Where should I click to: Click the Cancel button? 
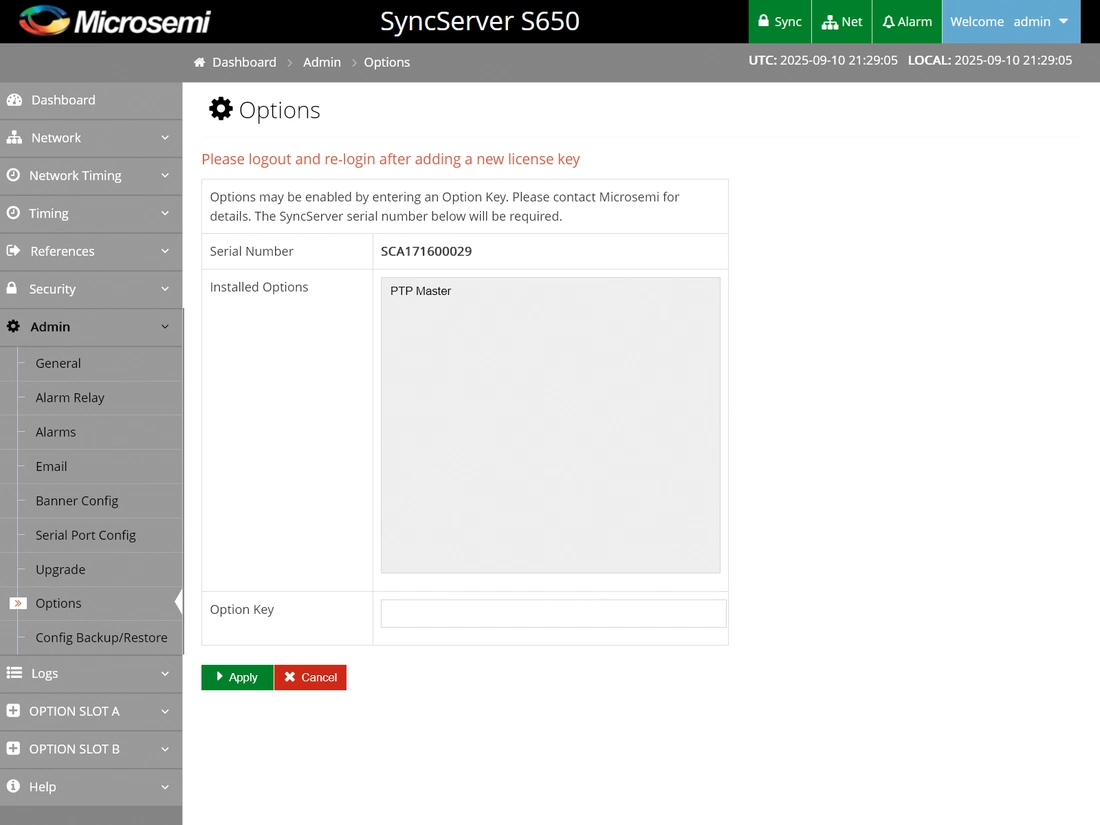click(x=311, y=677)
